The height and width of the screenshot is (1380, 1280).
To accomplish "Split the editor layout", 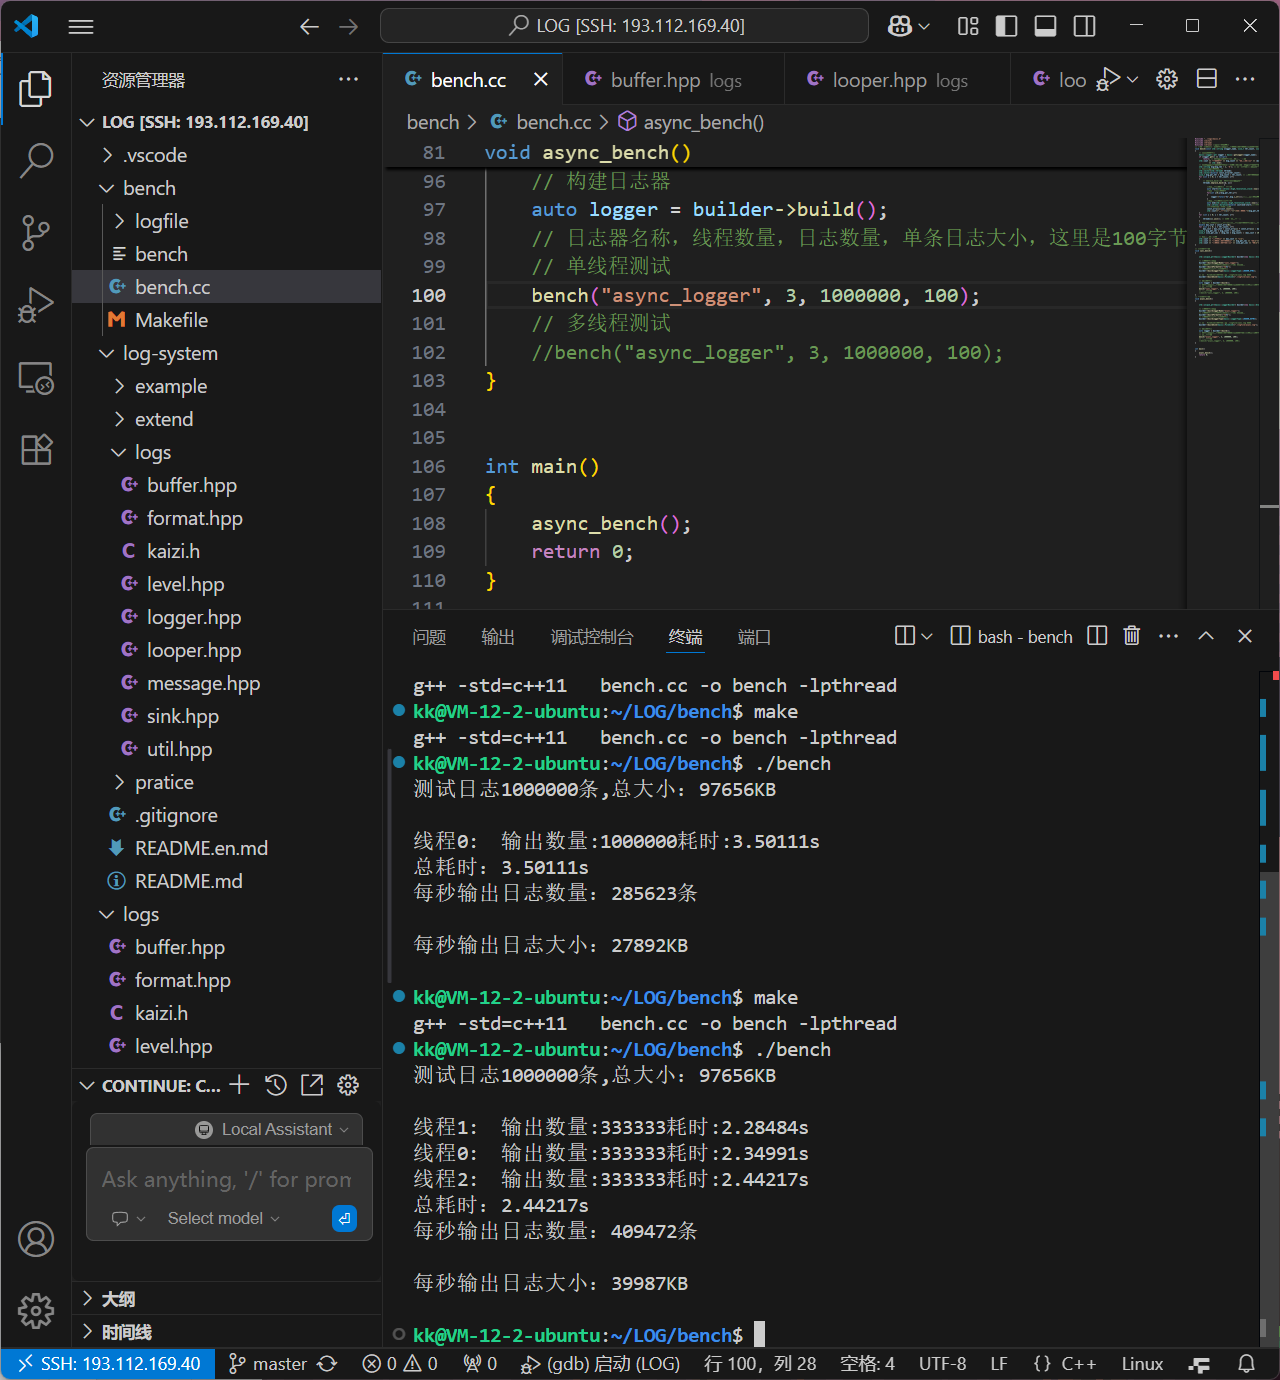I will 1207,79.
